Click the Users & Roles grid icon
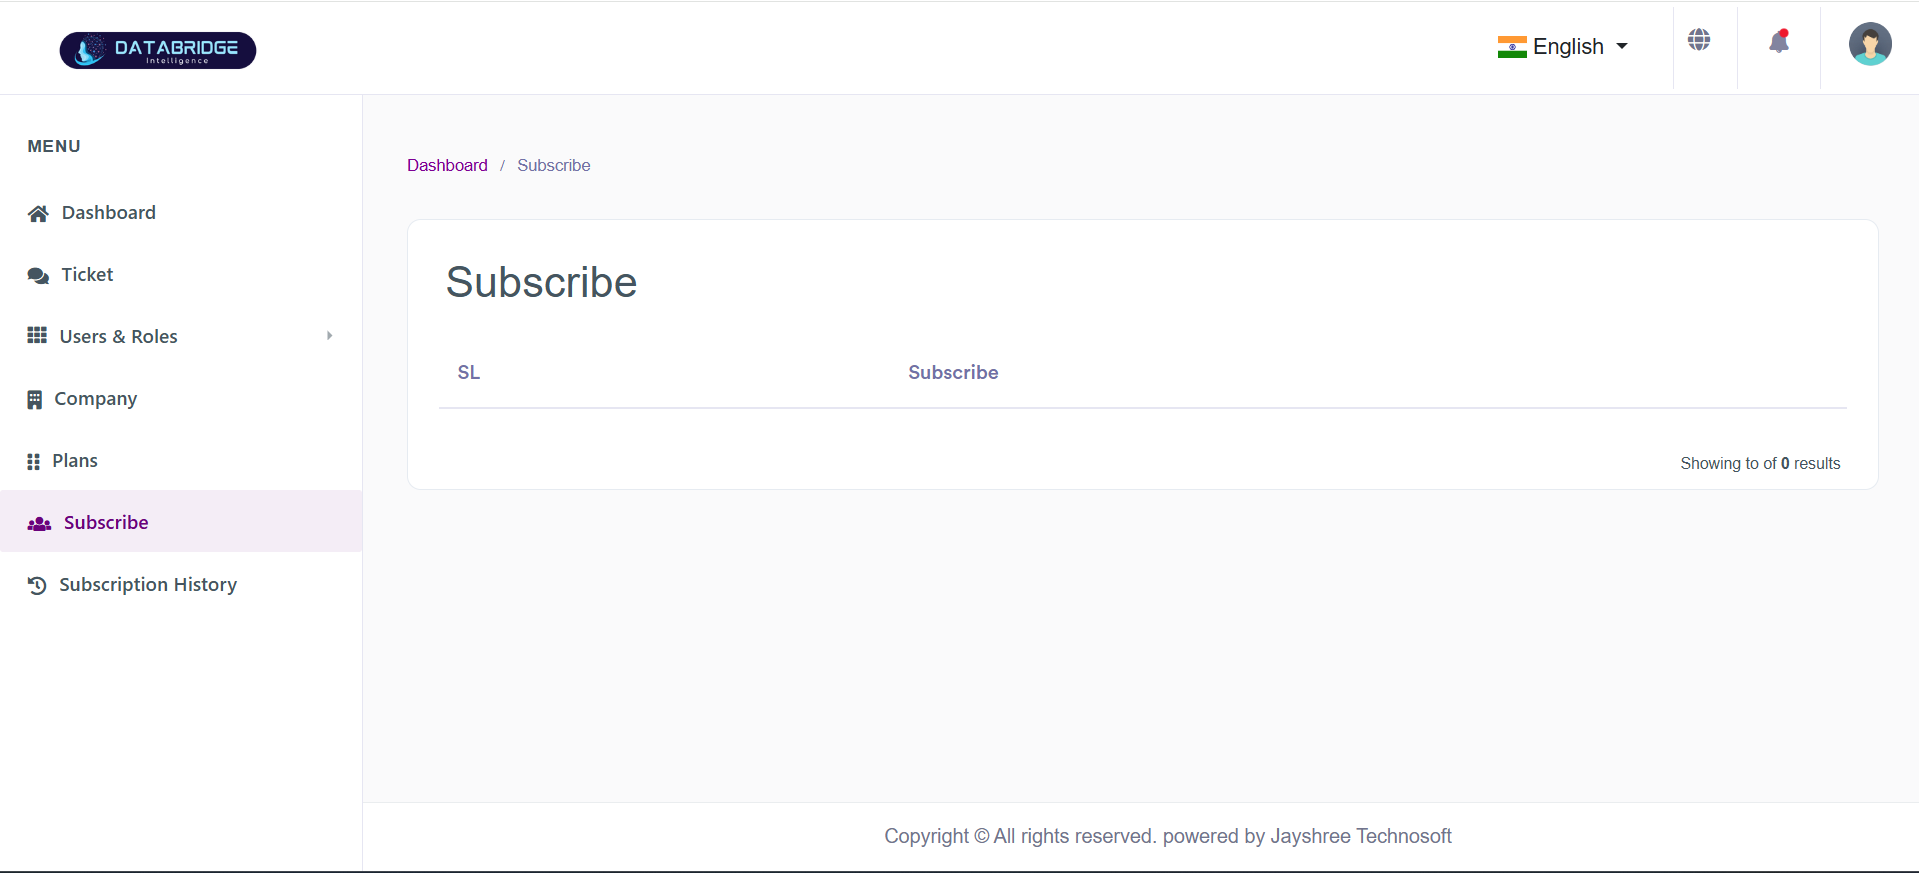 pyautogui.click(x=37, y=335)
